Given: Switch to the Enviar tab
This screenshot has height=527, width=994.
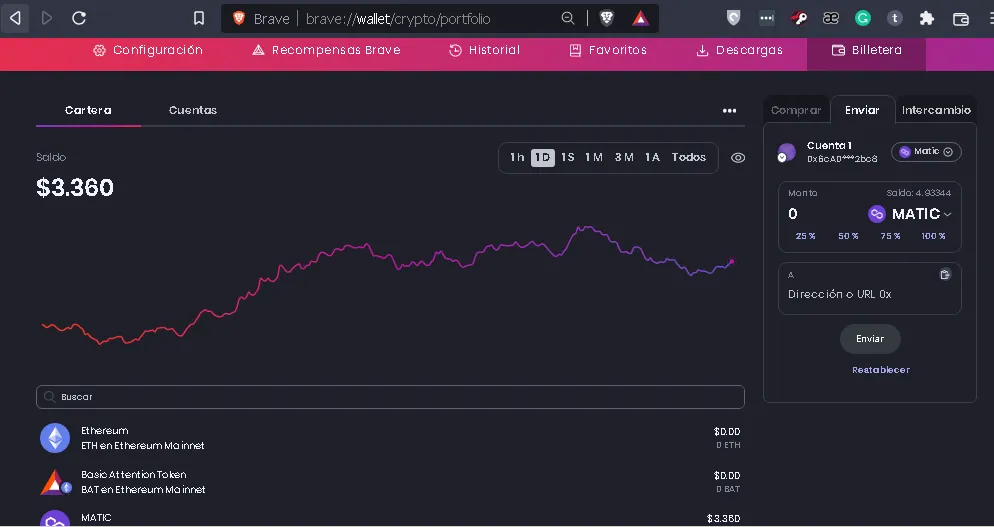Looking at the screenshot, I should pos(862,110).
